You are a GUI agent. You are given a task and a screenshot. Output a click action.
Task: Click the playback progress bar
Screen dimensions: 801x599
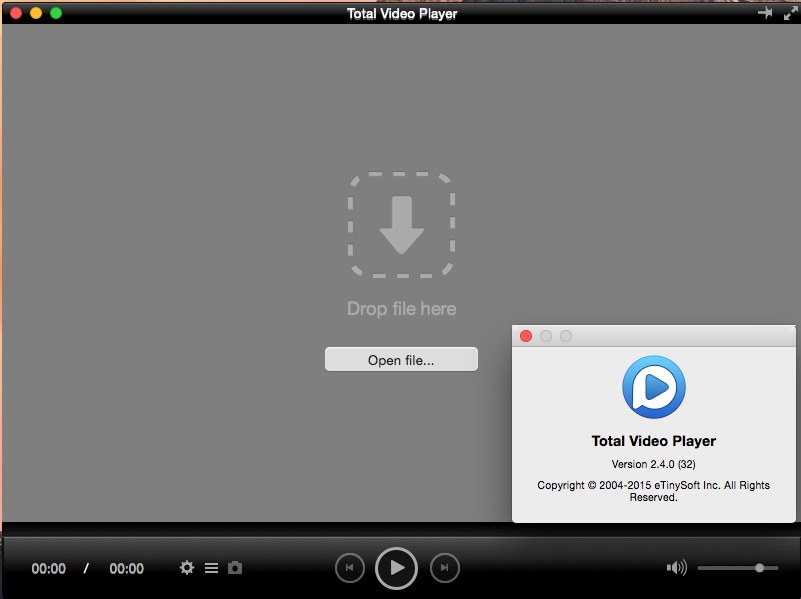point(400,530)
